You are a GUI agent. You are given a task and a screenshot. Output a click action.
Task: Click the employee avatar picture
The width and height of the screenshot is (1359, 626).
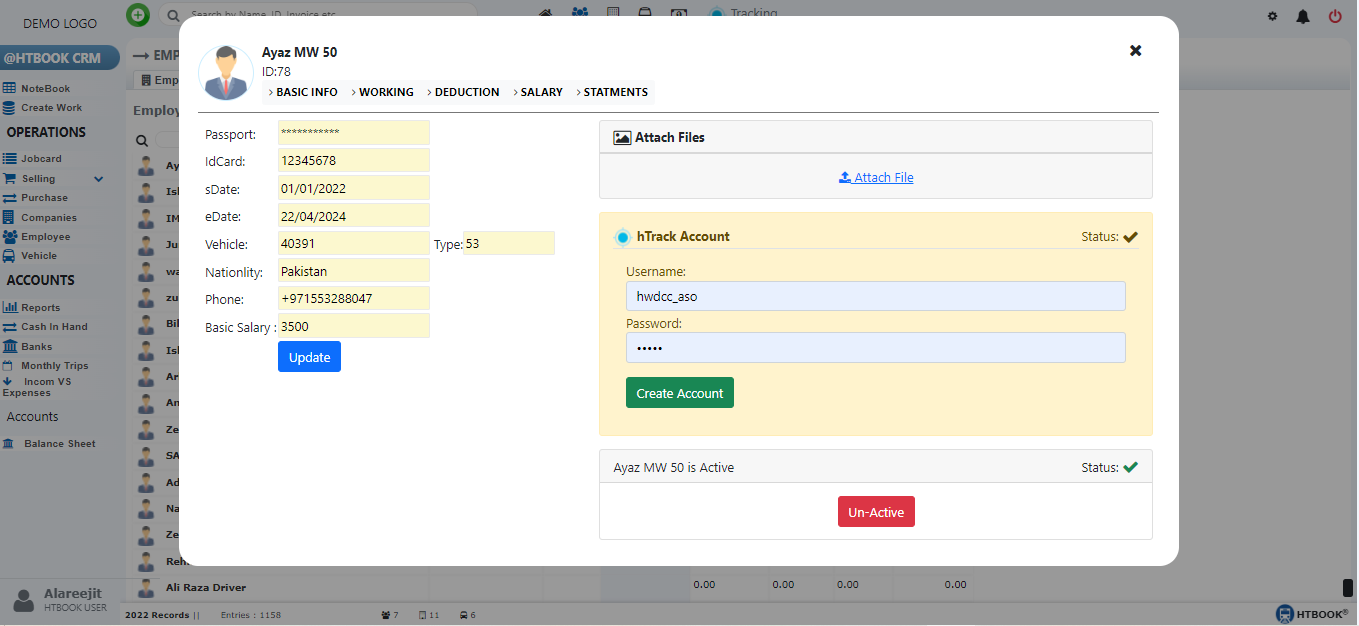click(226, 73)
